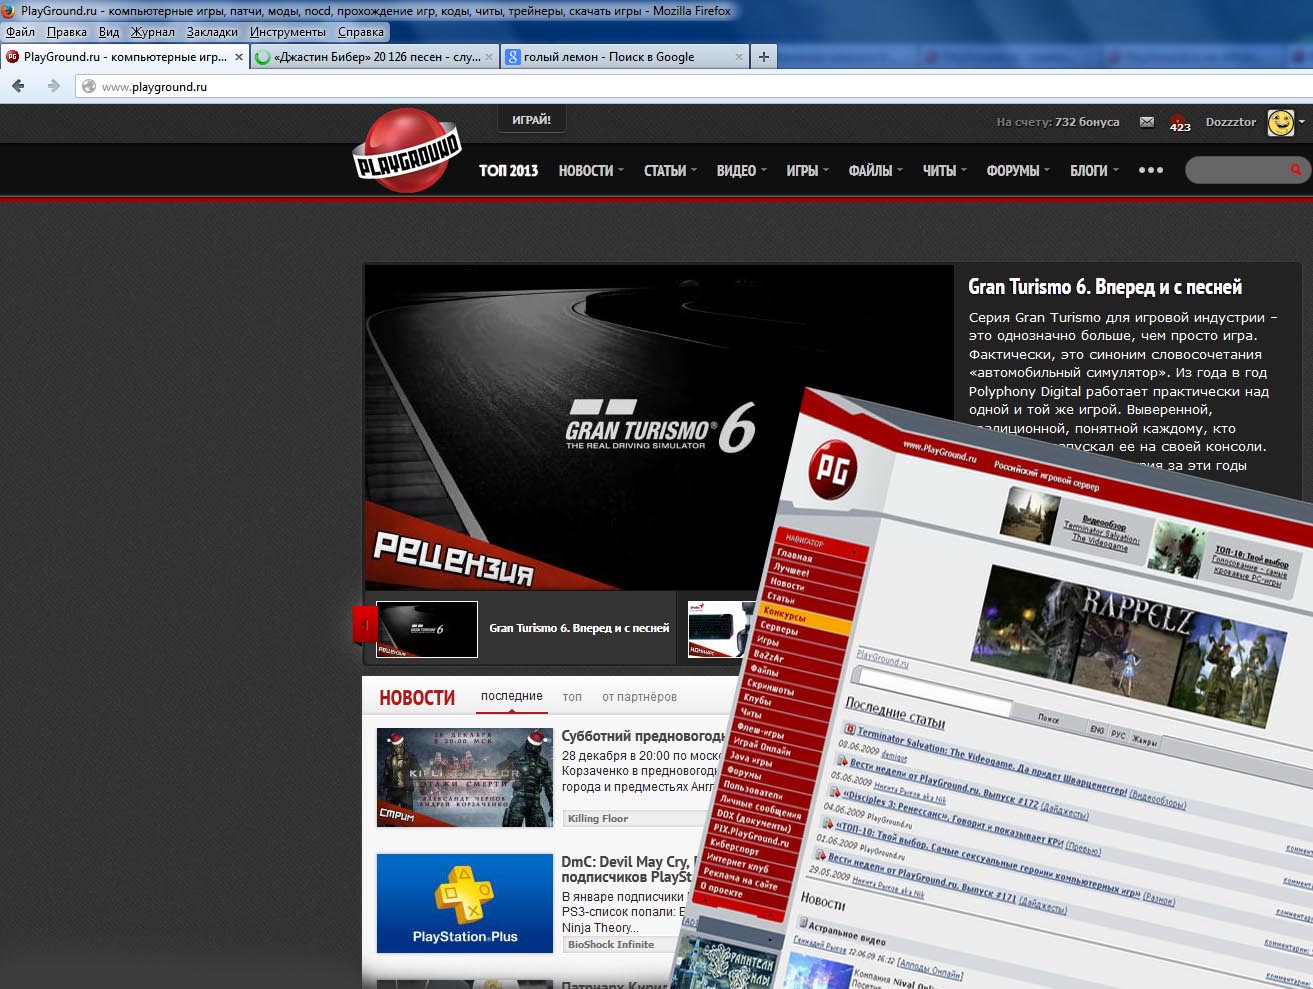Click the ИГРАЙ! button
Screen dimensions: 1313x989
tap(532, 120)
